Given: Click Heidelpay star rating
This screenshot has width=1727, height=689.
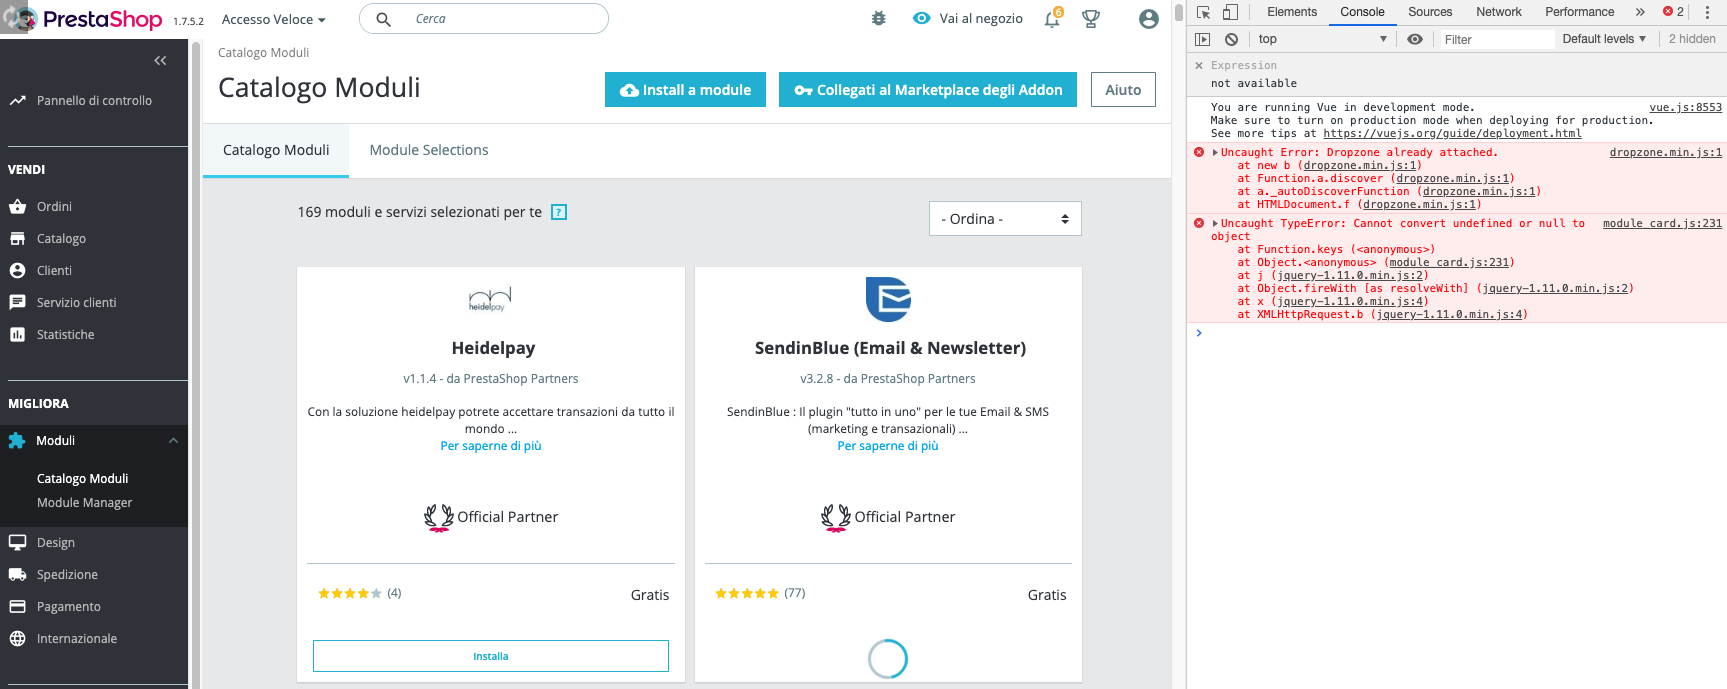Looking at the screenshot, I should (x=350, y=594).
